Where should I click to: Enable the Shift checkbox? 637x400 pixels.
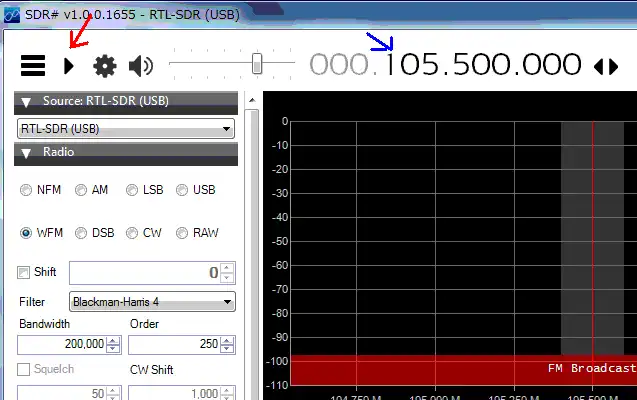[x=24, y=272]
